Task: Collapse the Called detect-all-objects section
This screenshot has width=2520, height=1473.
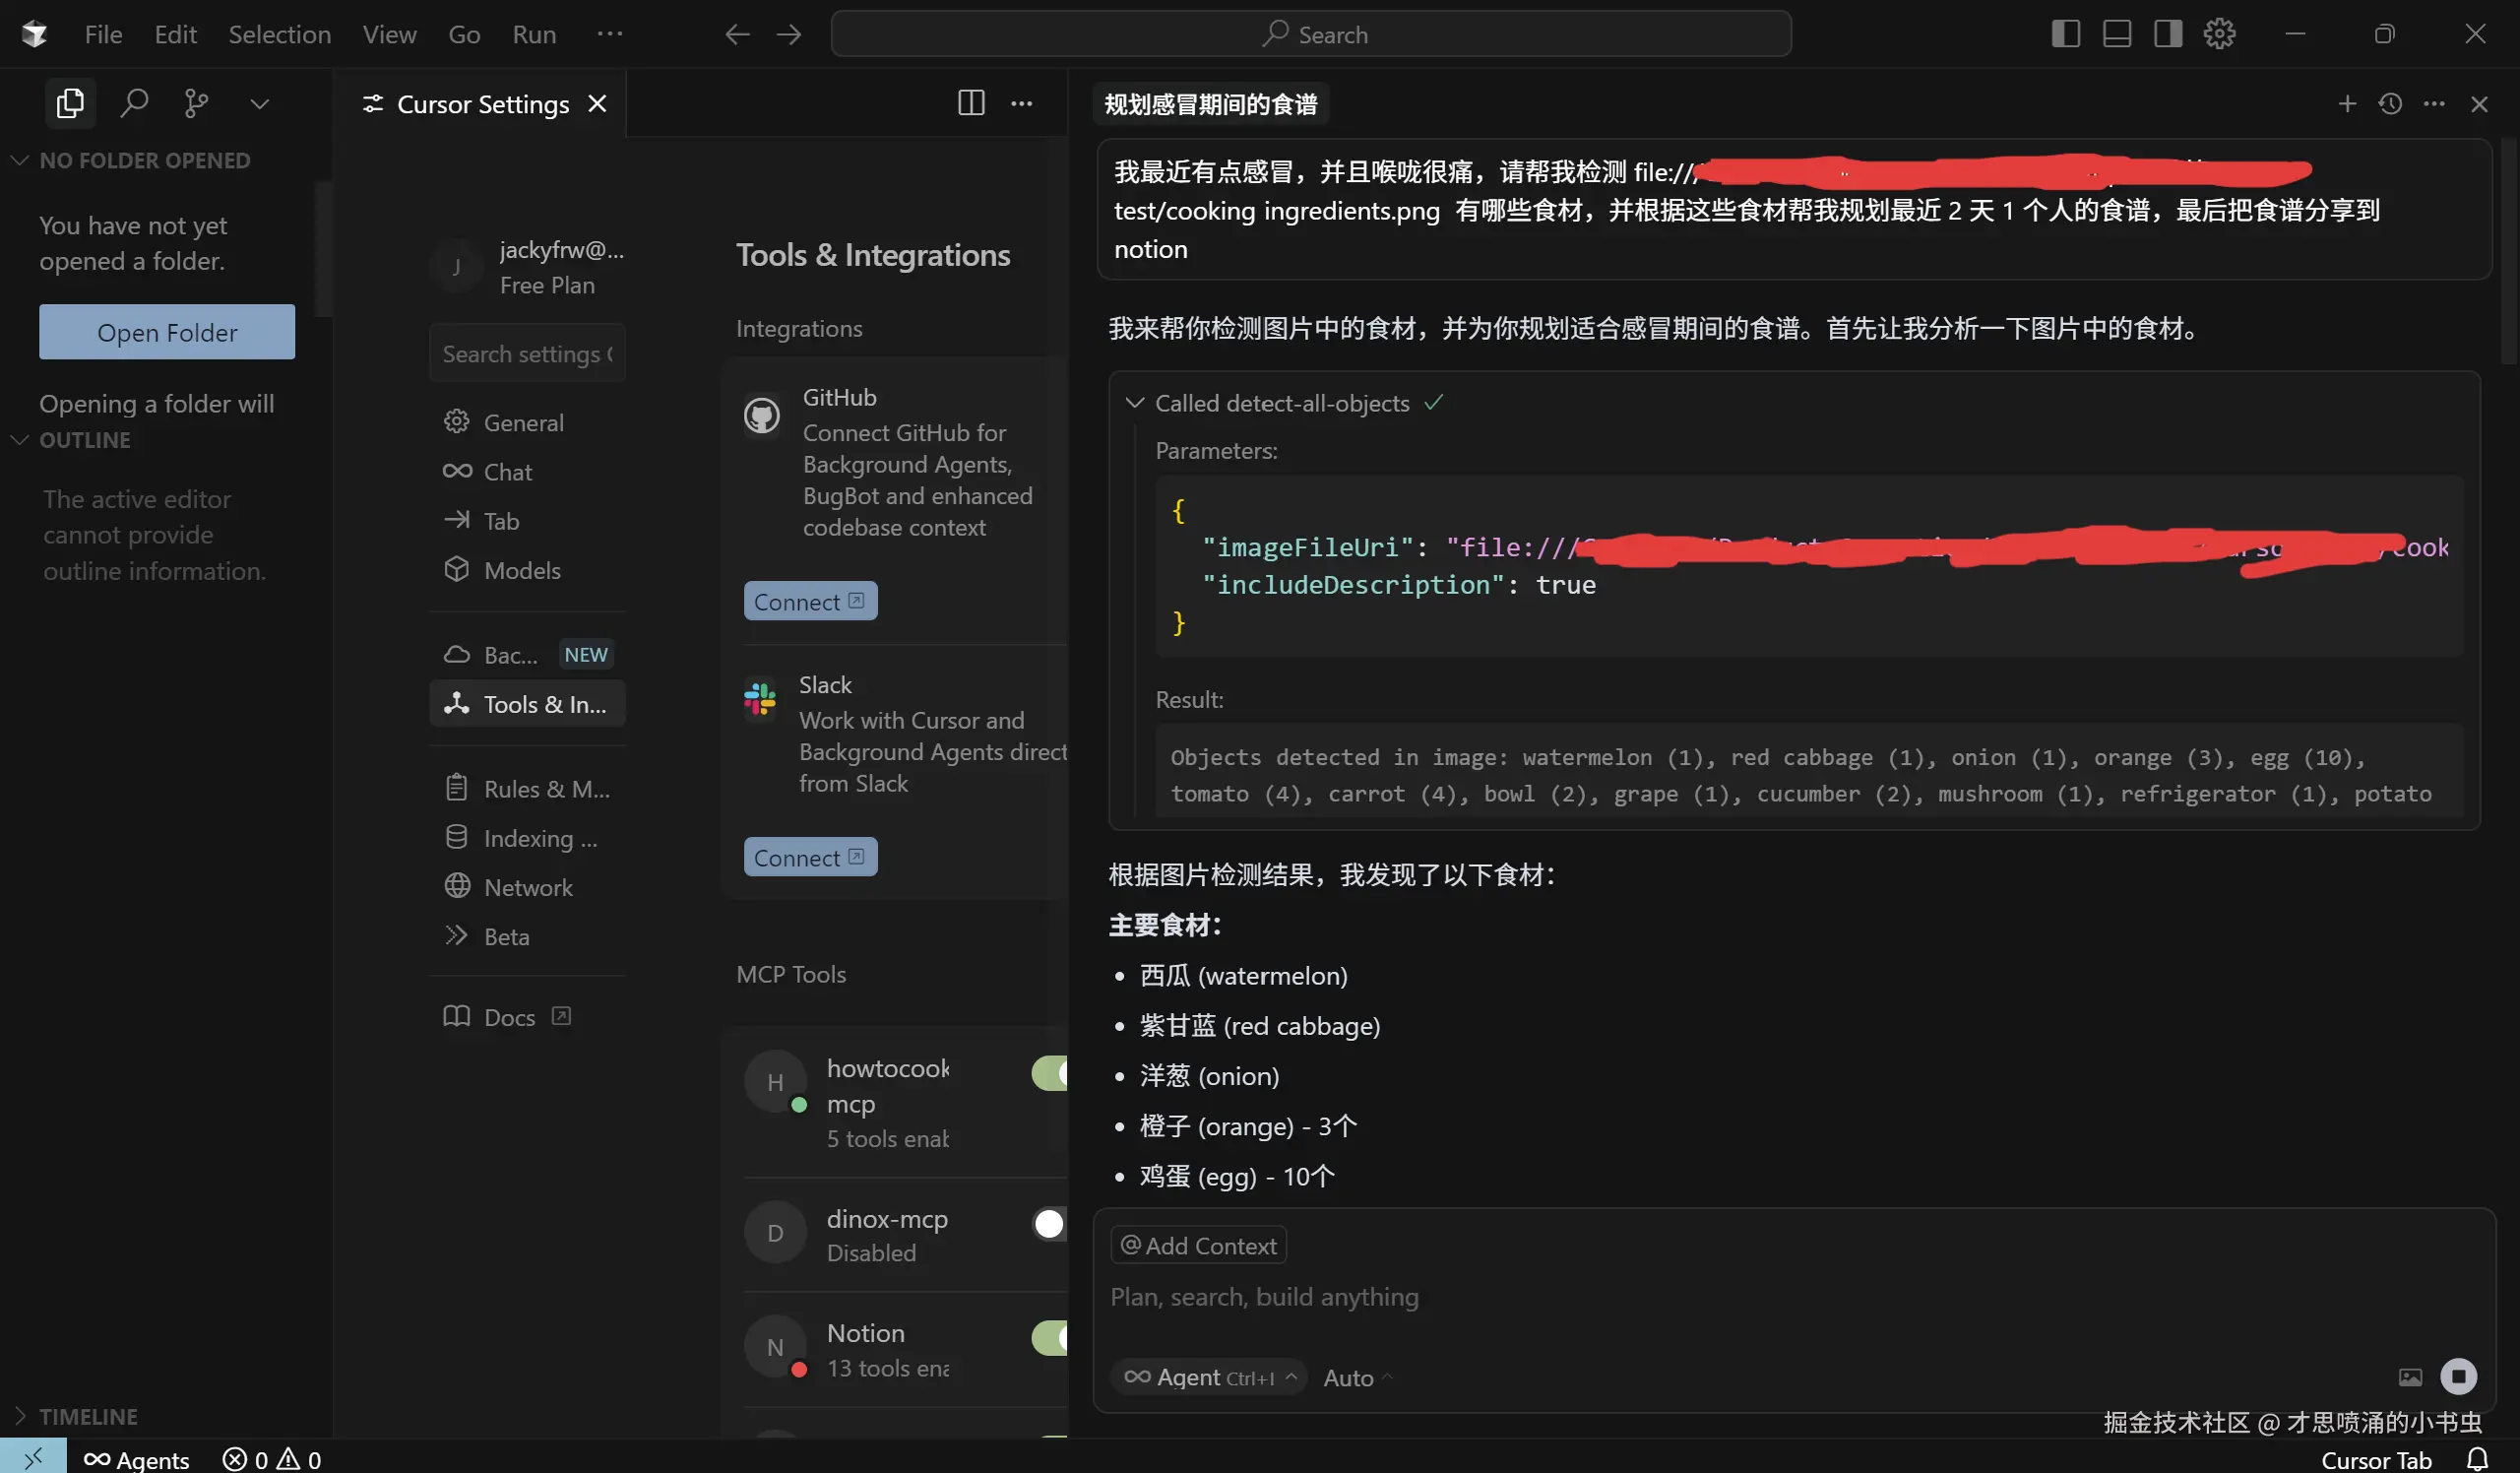Action: pyautogui.click(x=1134, y=403)
